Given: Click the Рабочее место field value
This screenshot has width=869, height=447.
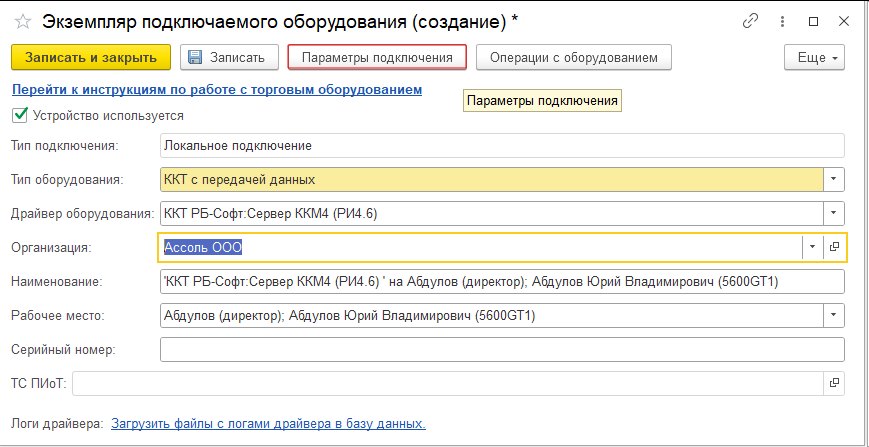Looking at the screenshot, I should [x=492, y=315].
